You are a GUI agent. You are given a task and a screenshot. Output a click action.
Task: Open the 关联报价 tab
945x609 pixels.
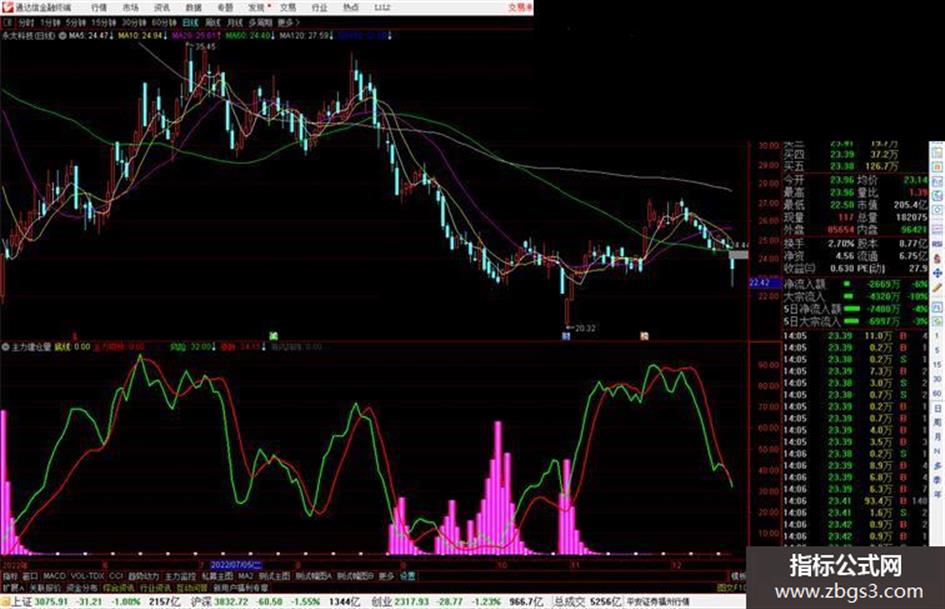(45, 587)
